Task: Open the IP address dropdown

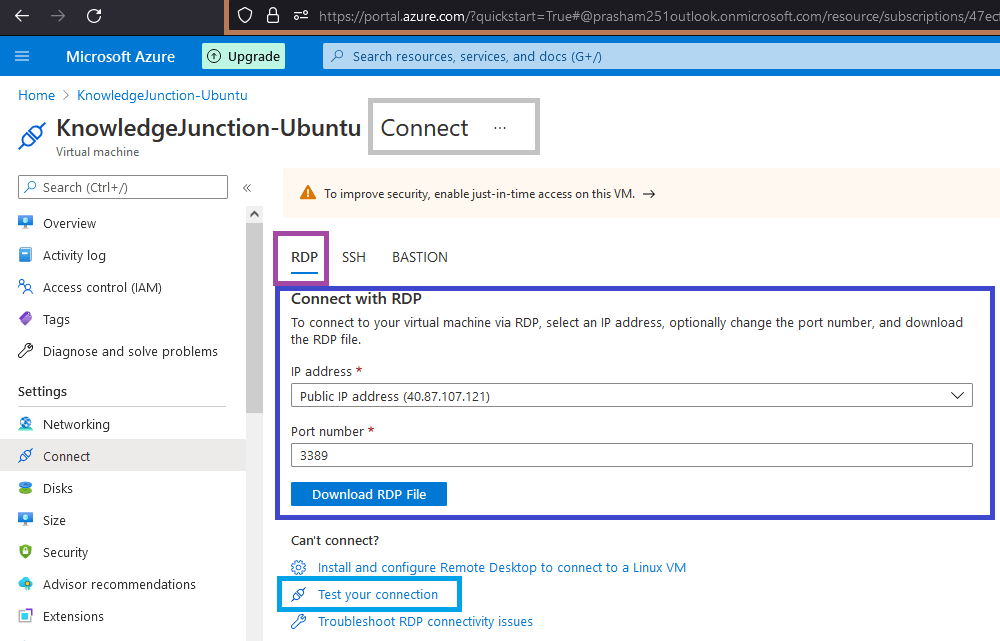Action: click(x=631, y=395)
